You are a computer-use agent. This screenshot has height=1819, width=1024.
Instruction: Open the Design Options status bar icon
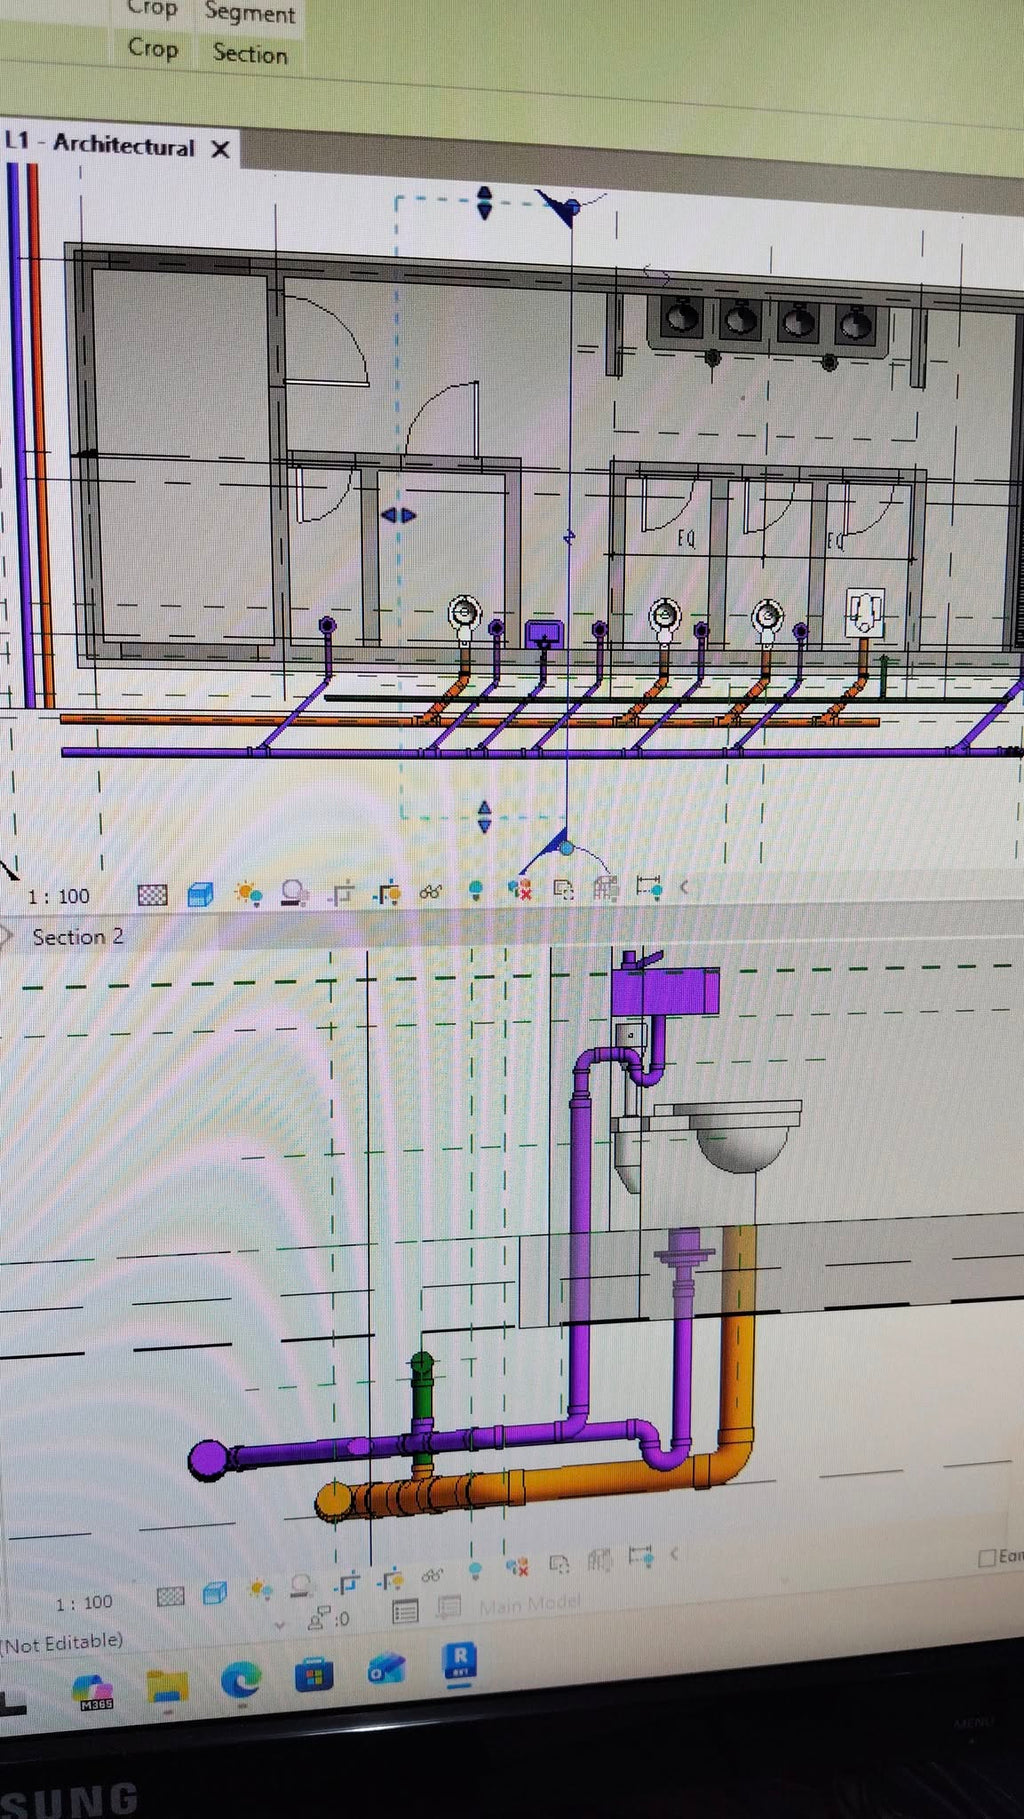405,1611
